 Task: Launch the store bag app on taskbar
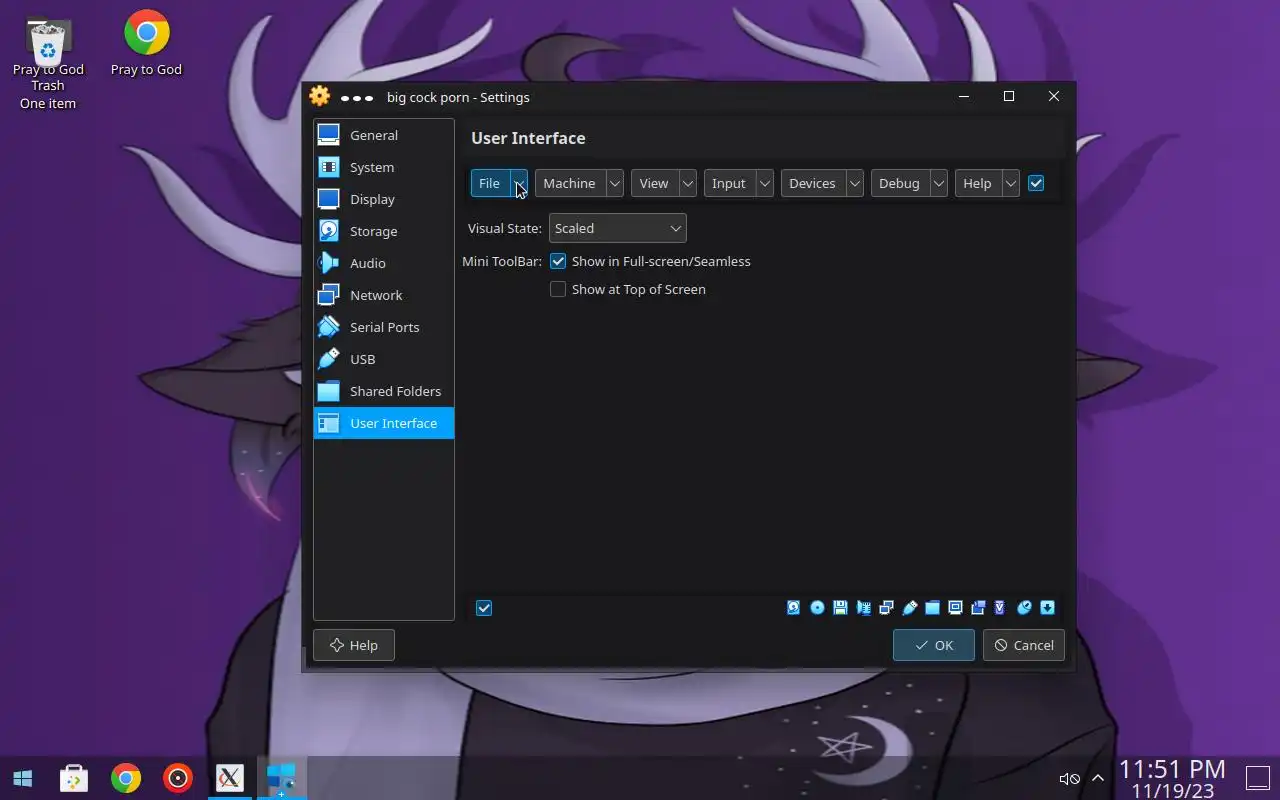[74, 778]
